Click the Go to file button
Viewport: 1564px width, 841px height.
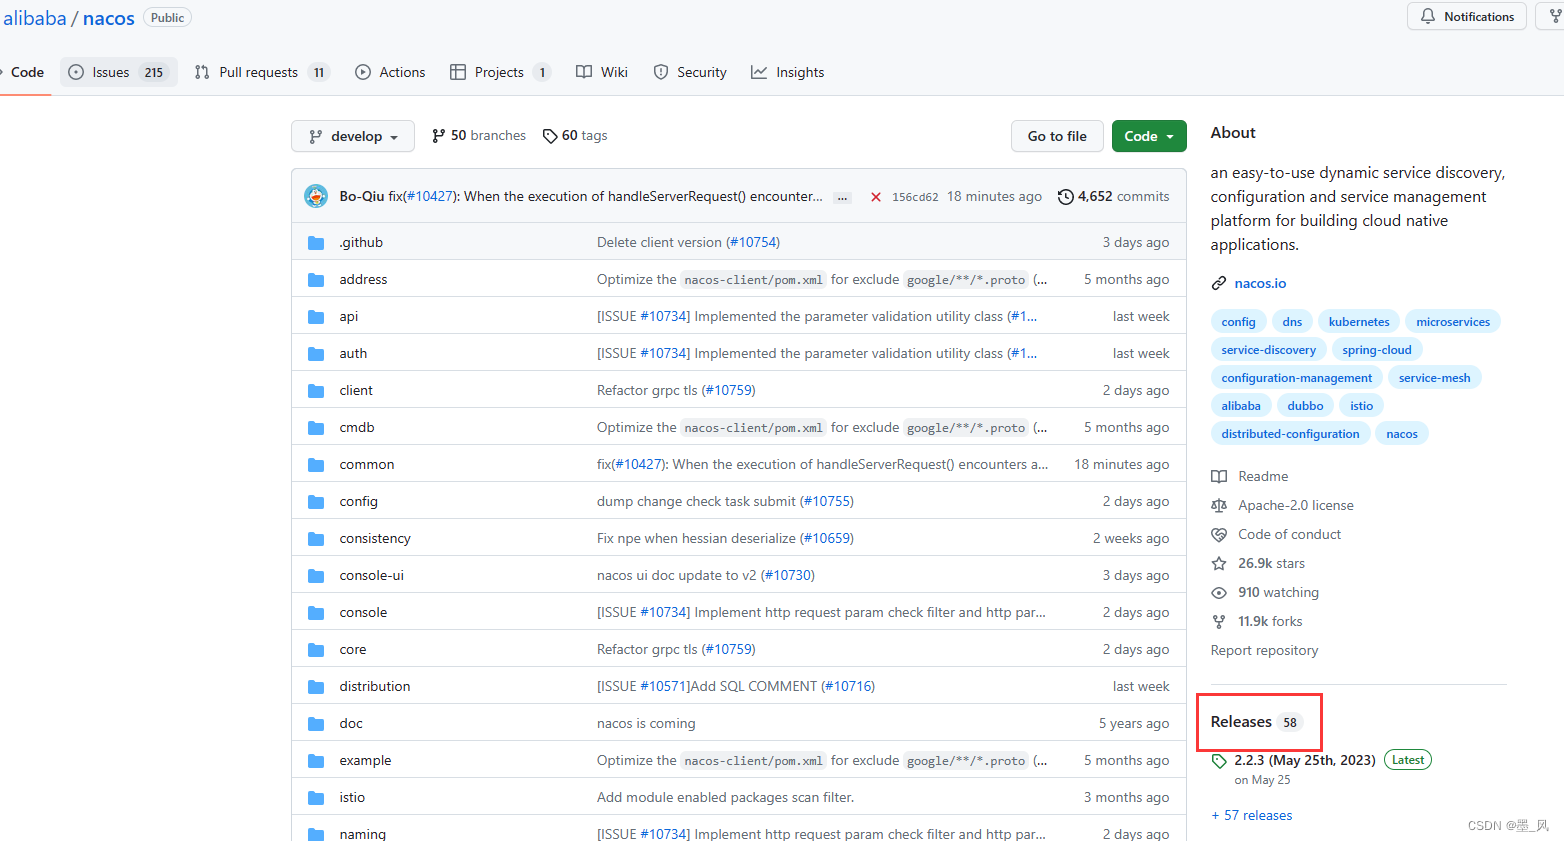coord(1057,136)
